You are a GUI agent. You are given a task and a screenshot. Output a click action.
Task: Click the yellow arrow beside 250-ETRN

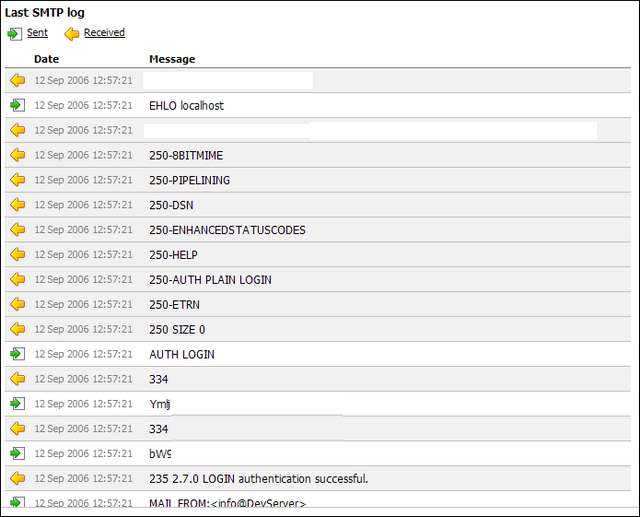pyautogui.click(x=17, y=304)
